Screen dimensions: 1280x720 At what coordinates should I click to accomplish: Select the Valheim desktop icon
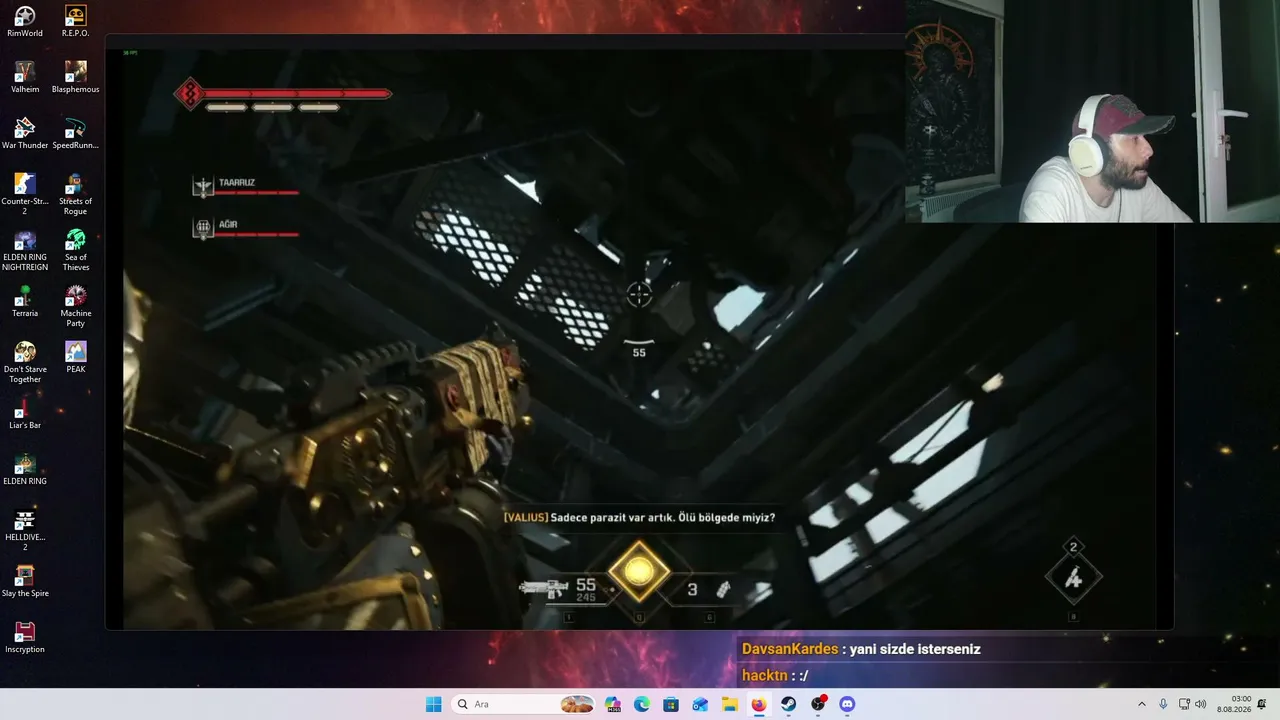pos(25,77)
